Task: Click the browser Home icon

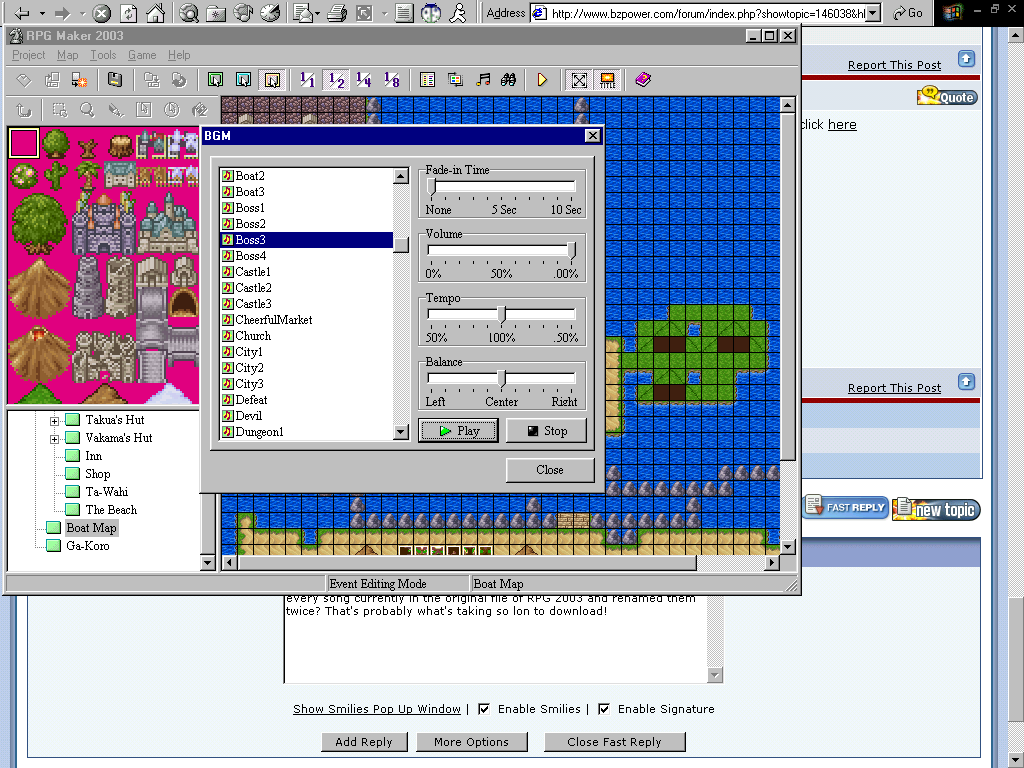Action: 155,12
